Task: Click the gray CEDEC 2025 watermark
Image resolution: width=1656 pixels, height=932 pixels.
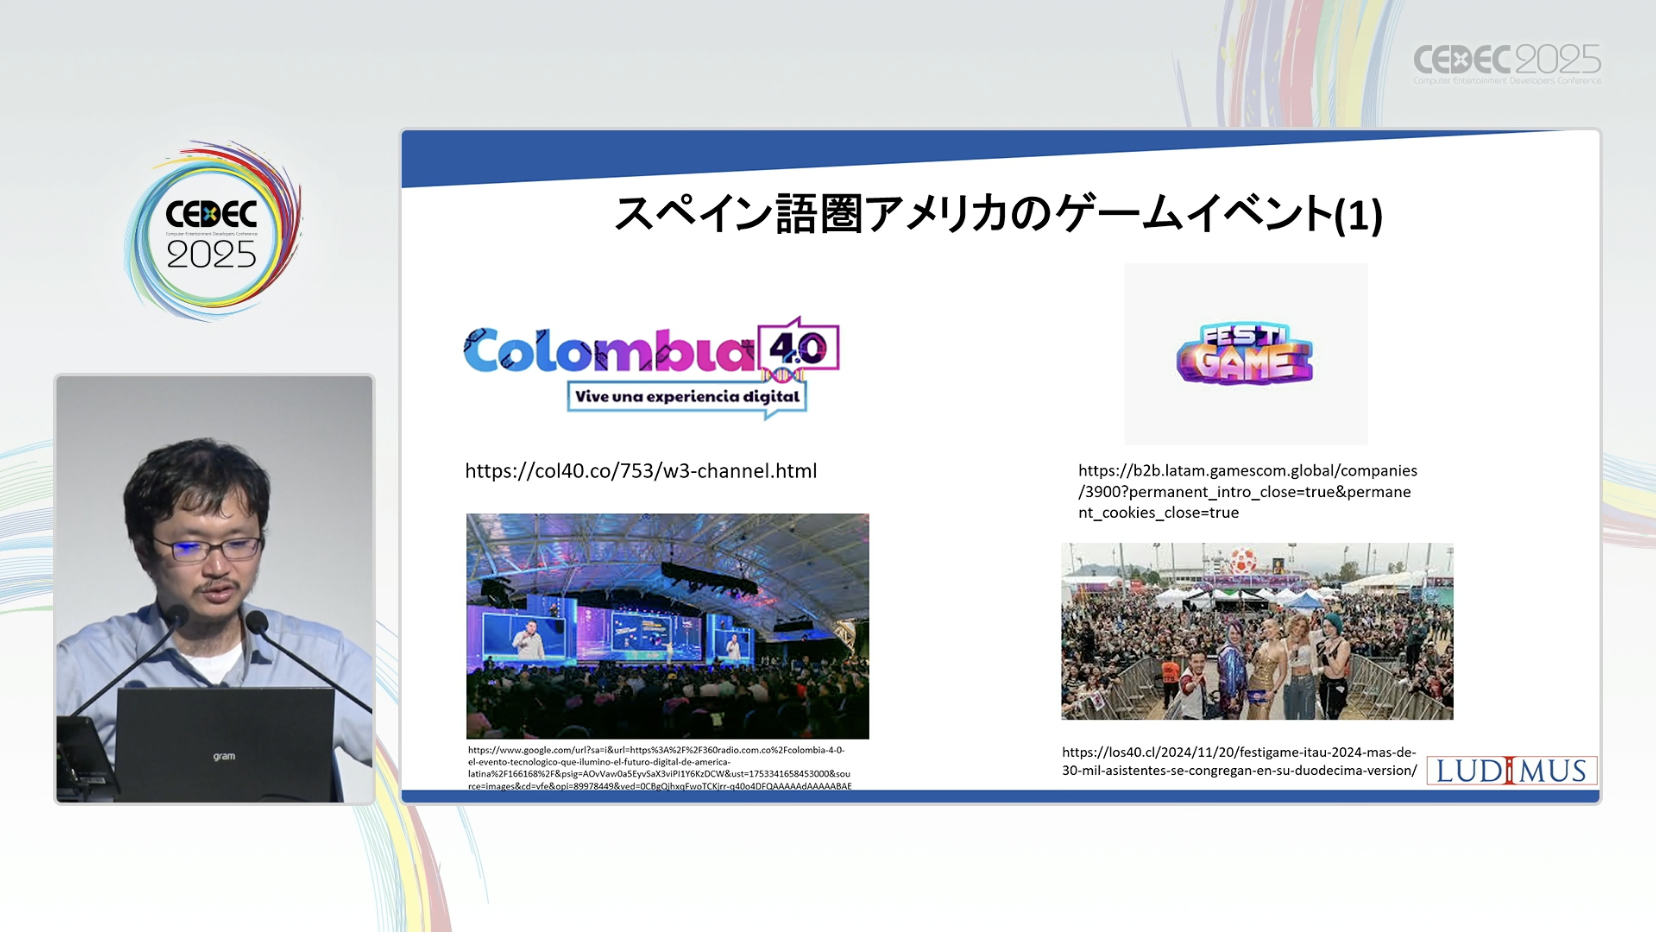Action: [x=1506, y=63]
